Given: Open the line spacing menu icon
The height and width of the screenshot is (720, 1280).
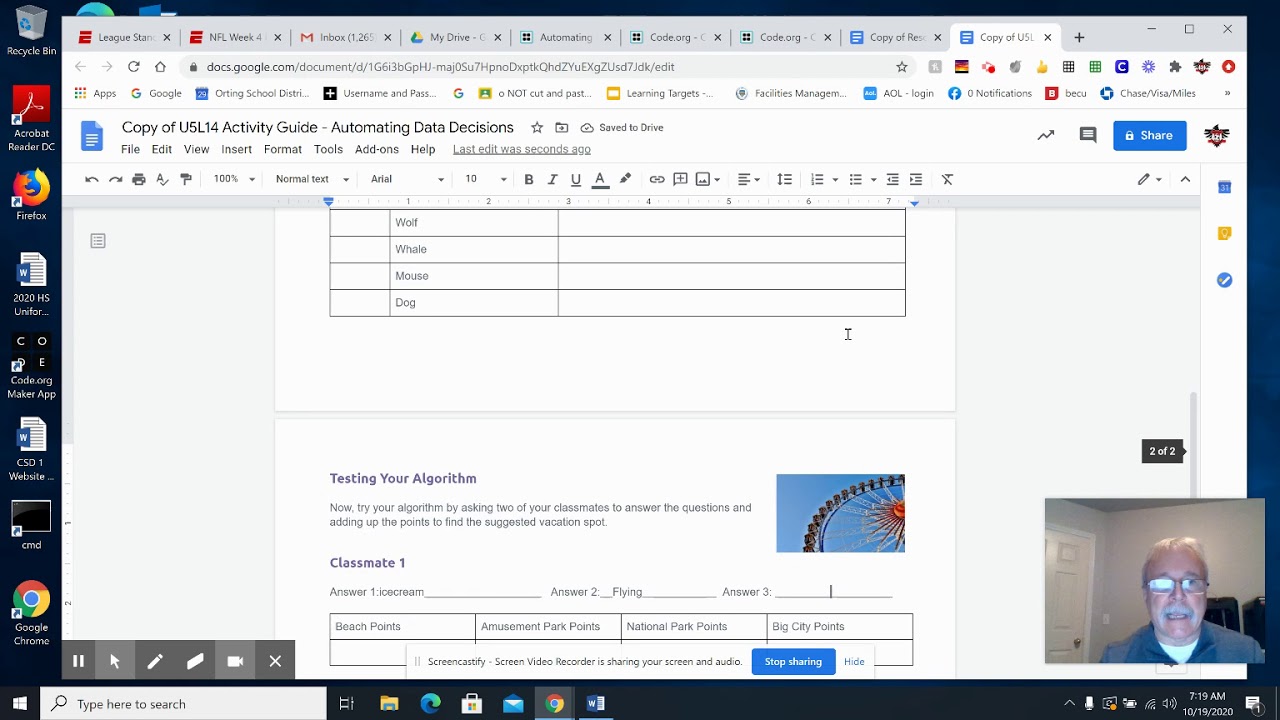Looking at the screenshot, I should (785, 179).
